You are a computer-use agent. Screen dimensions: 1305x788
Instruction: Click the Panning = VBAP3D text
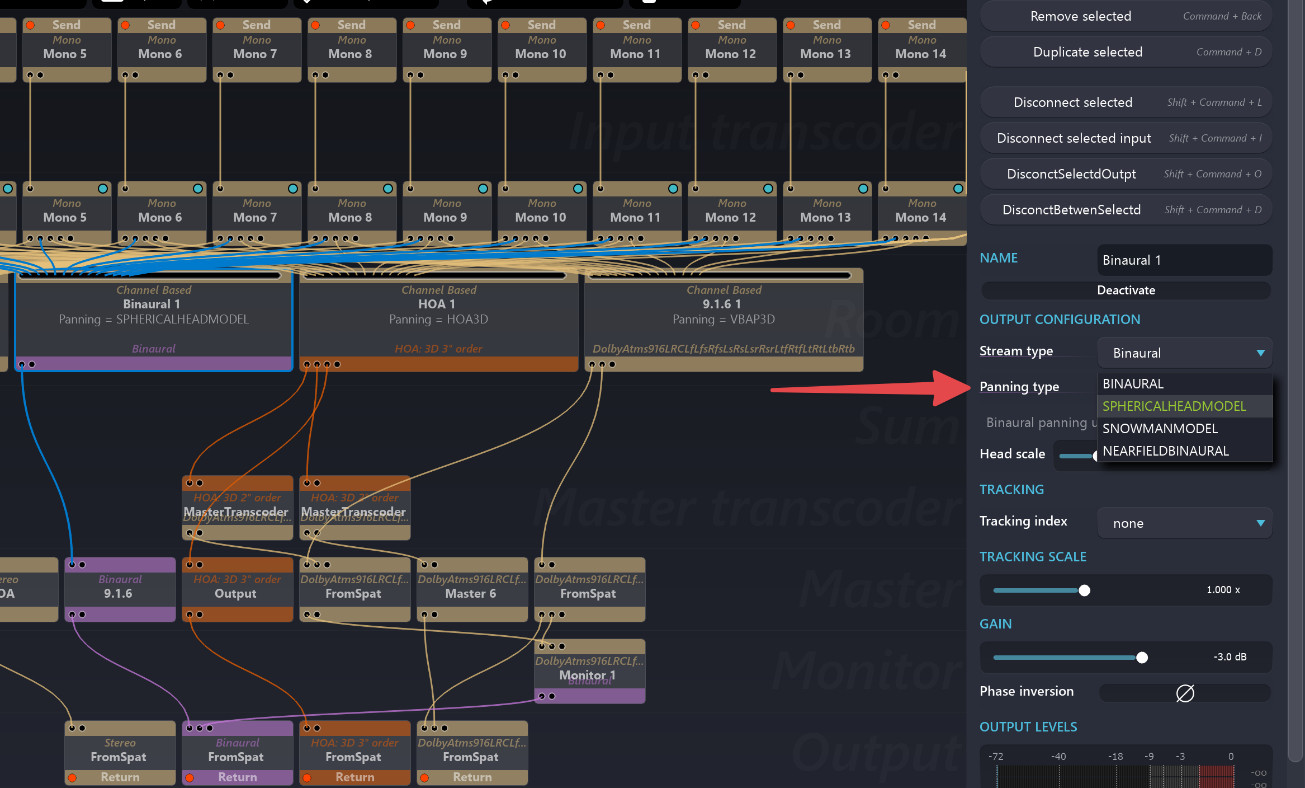point(722,319)
